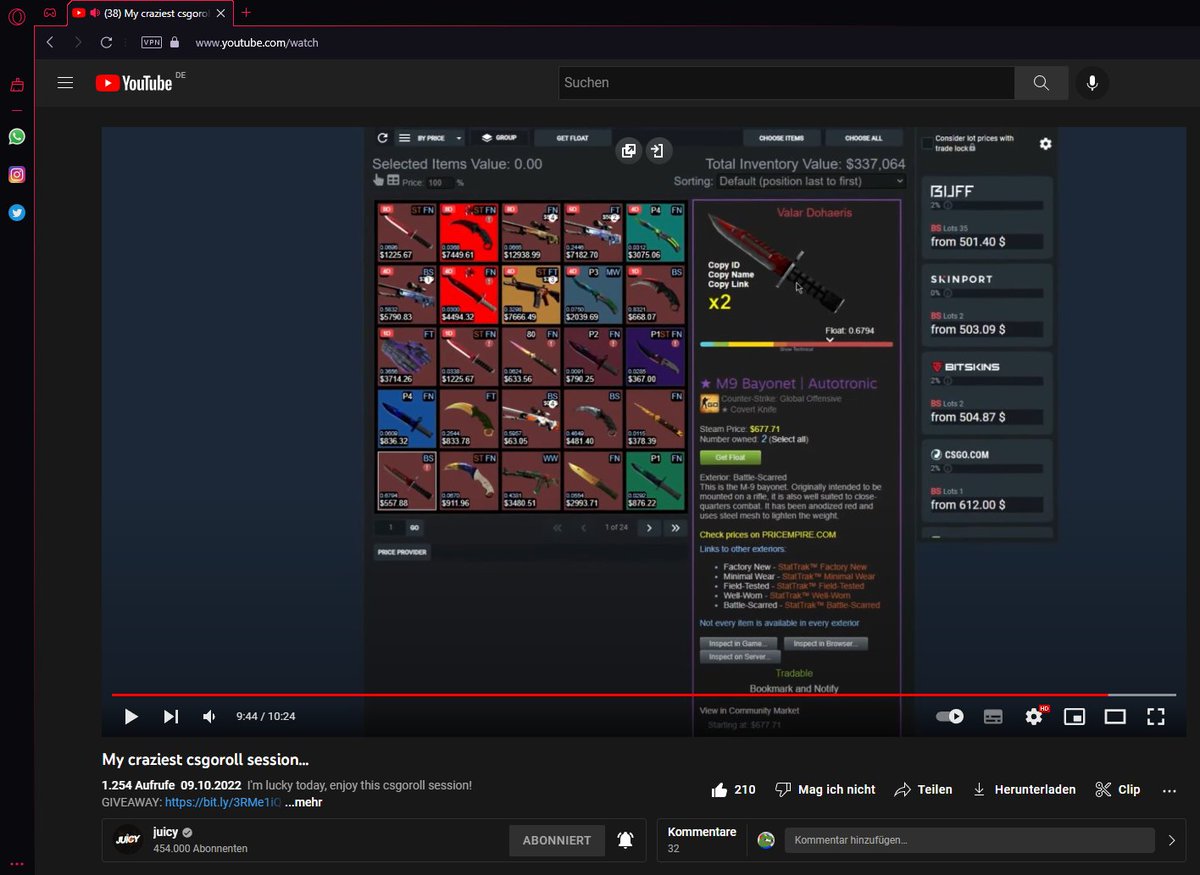Screen dimensions: 1200x875
Task: Enter fullscreen mode
Action: (1156, 716)
